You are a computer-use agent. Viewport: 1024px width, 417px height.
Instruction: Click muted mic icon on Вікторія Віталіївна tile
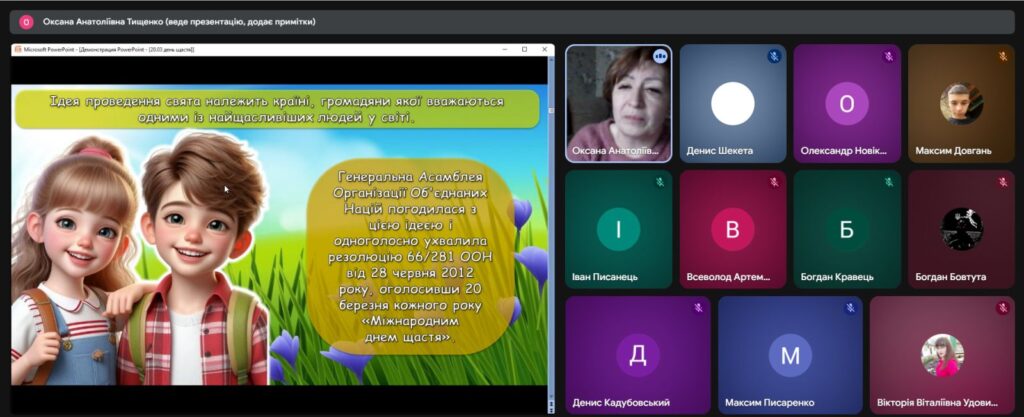pos(1002,309)
